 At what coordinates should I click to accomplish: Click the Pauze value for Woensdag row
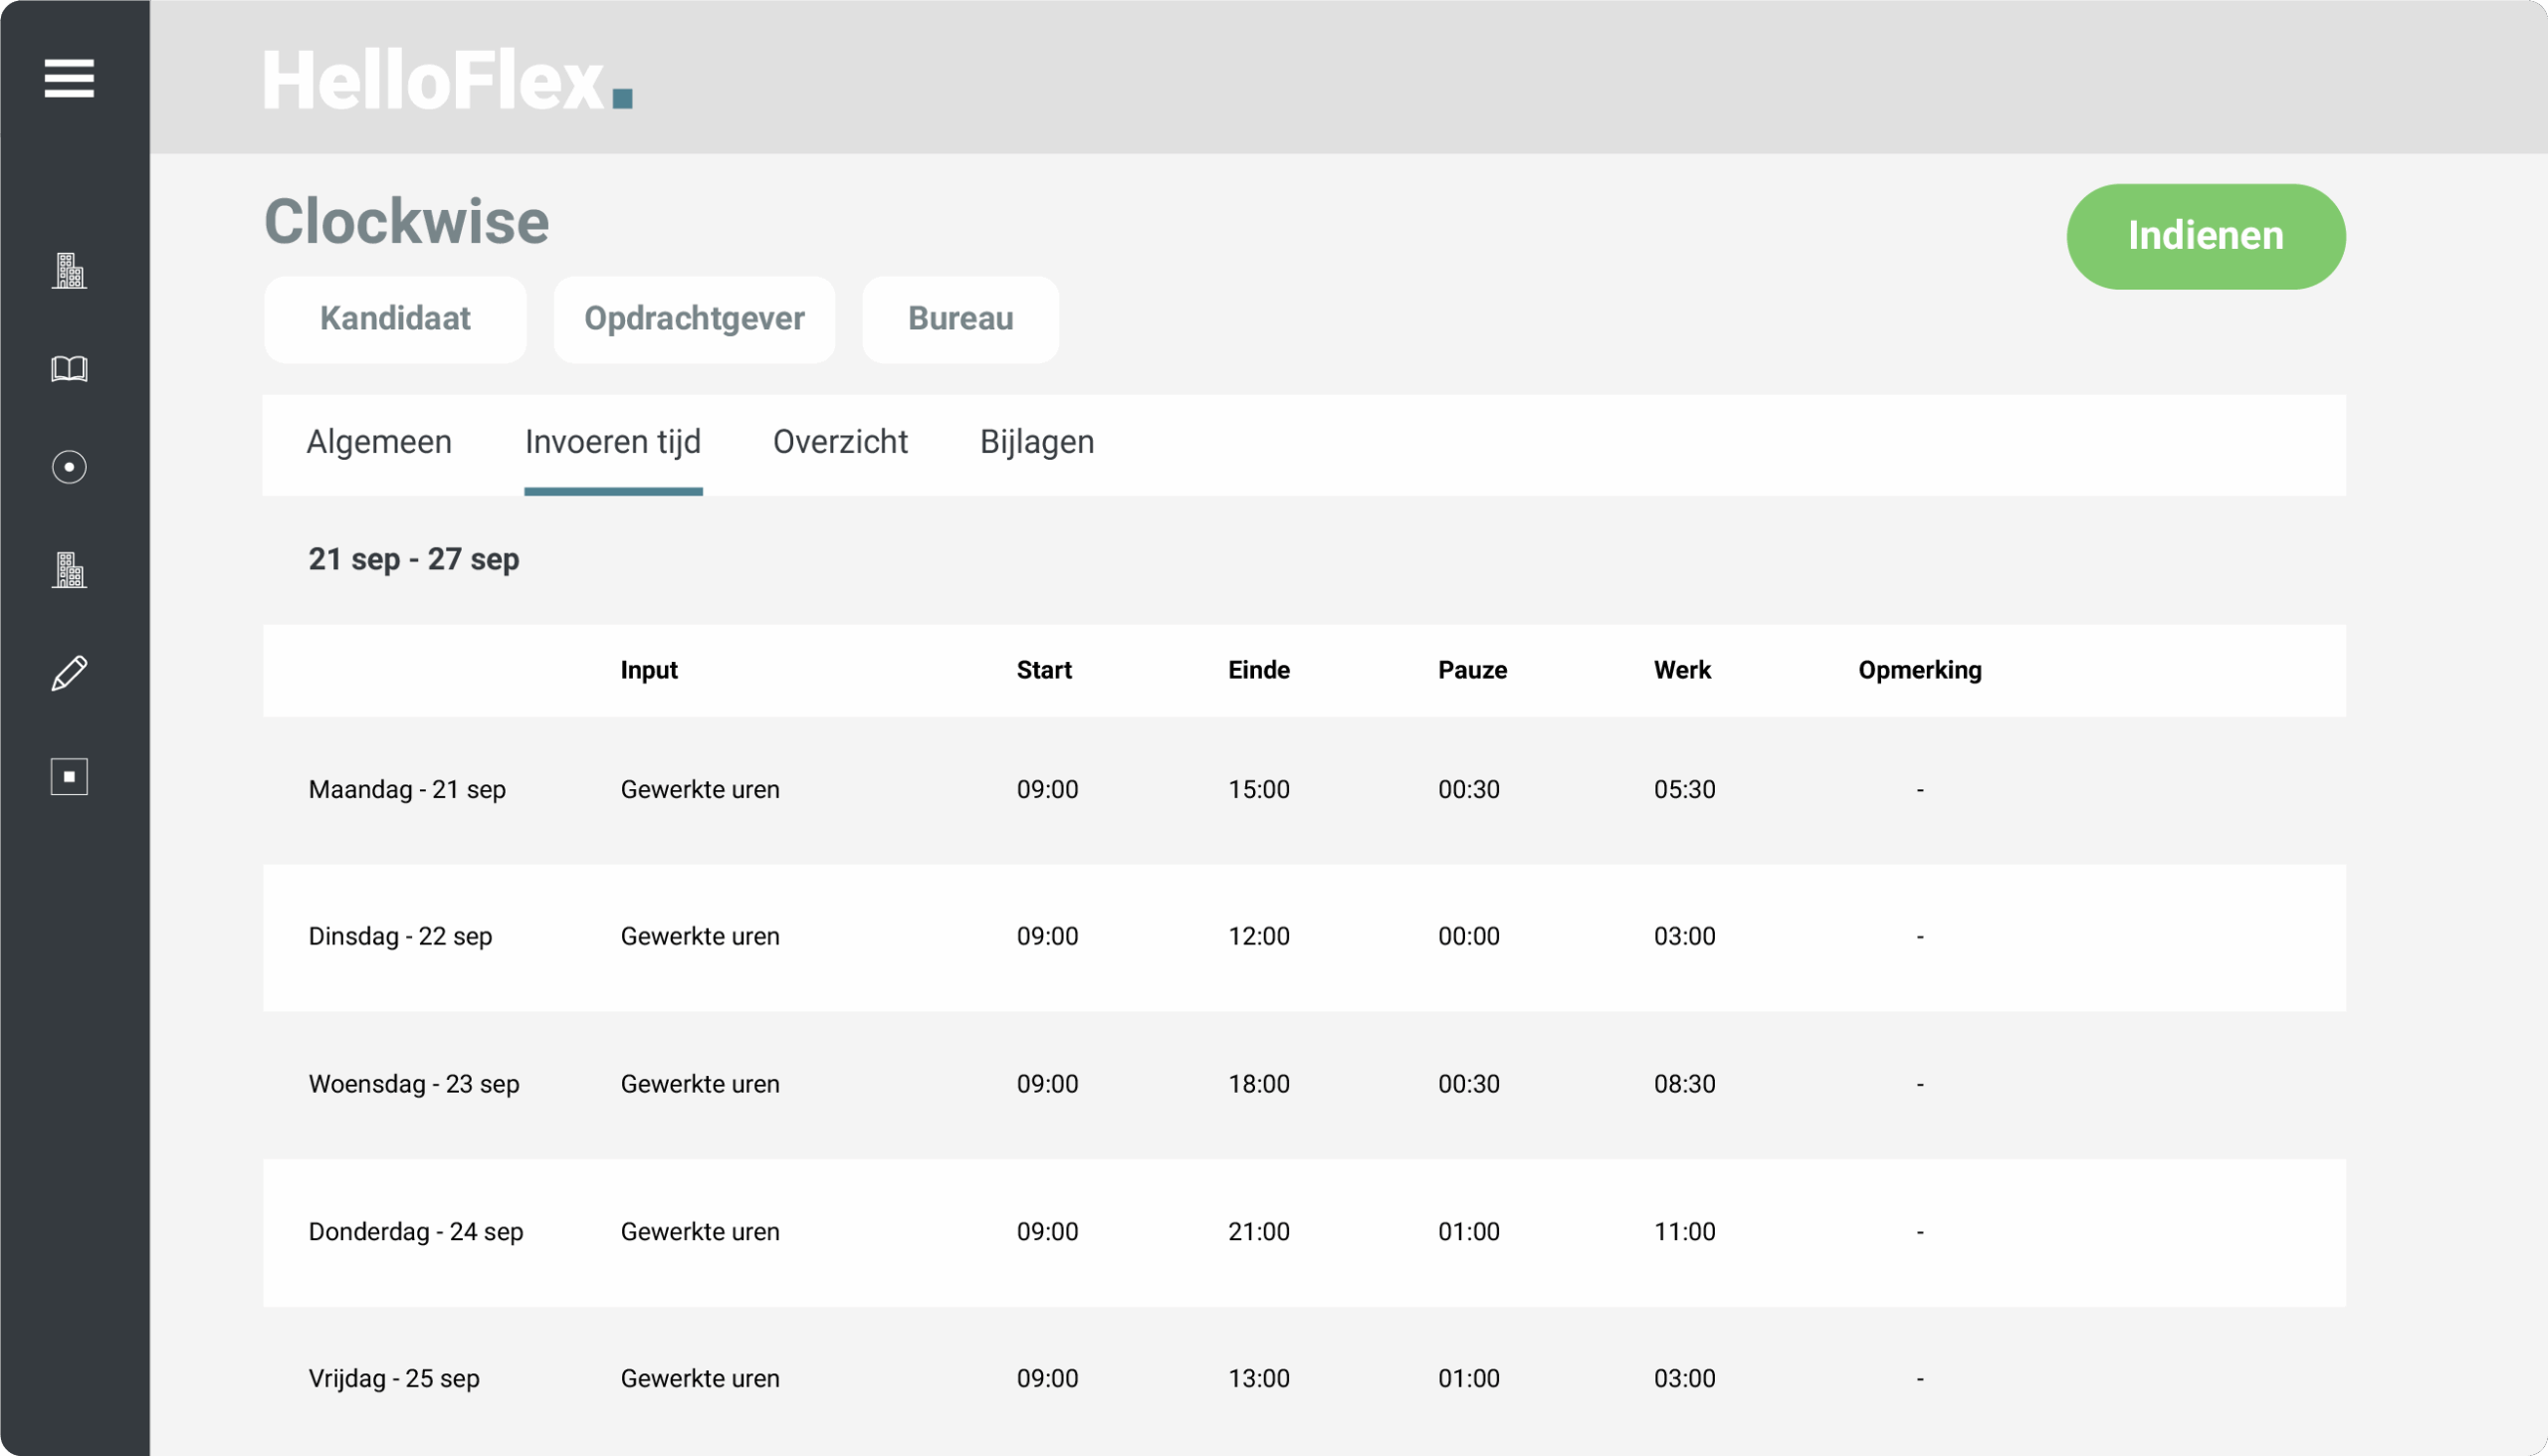pos(1468,1084)
